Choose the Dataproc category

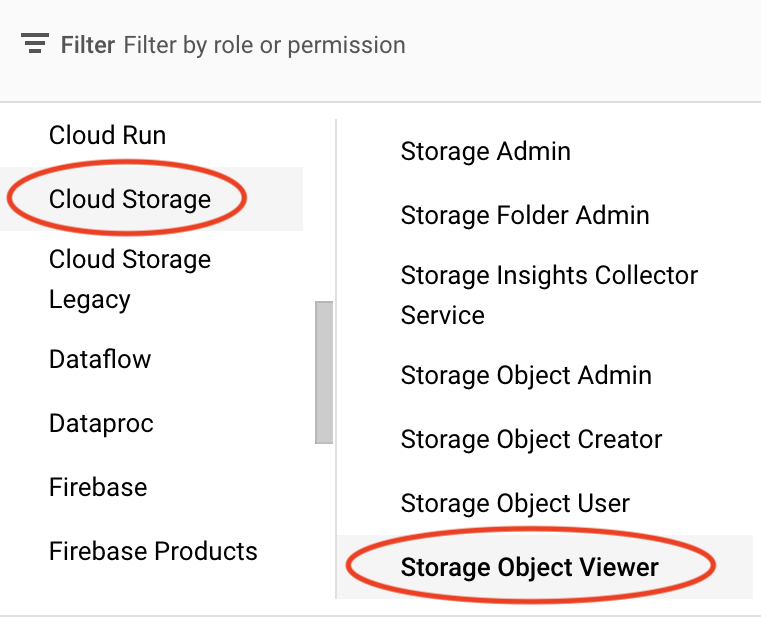101,423
